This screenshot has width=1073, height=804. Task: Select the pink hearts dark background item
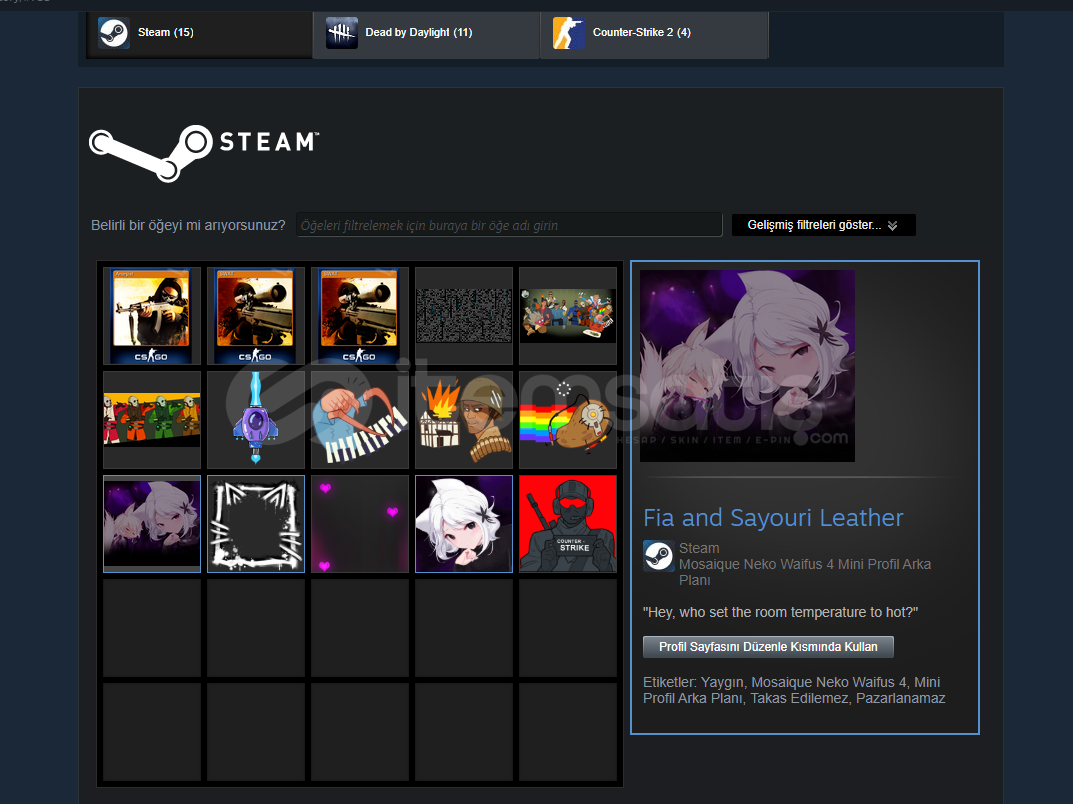360,524
